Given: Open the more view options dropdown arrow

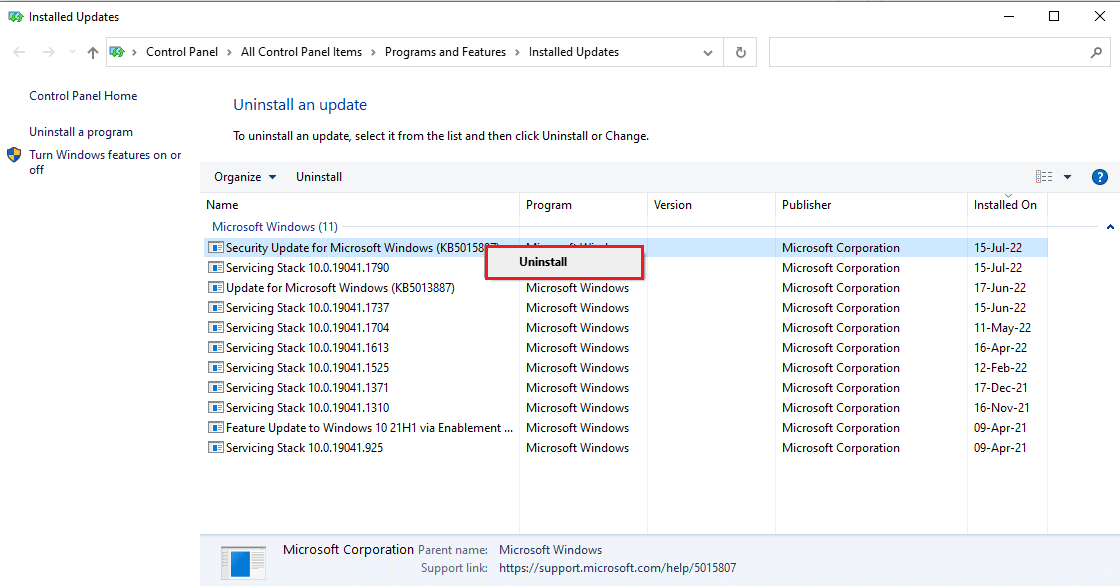Looking at the screenshot, I should pyautogui.click(x=1068, y=177).
